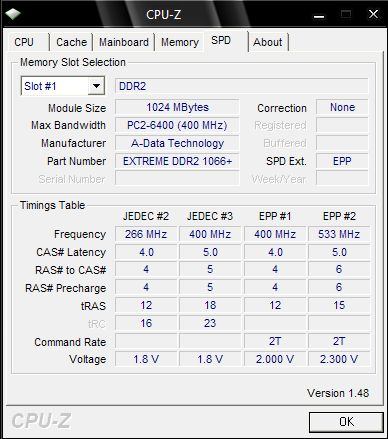This screenshot has height=439, width=388.
Task: Click the EXTREME DDR2 1066+ part number
Action: (177, 161)
